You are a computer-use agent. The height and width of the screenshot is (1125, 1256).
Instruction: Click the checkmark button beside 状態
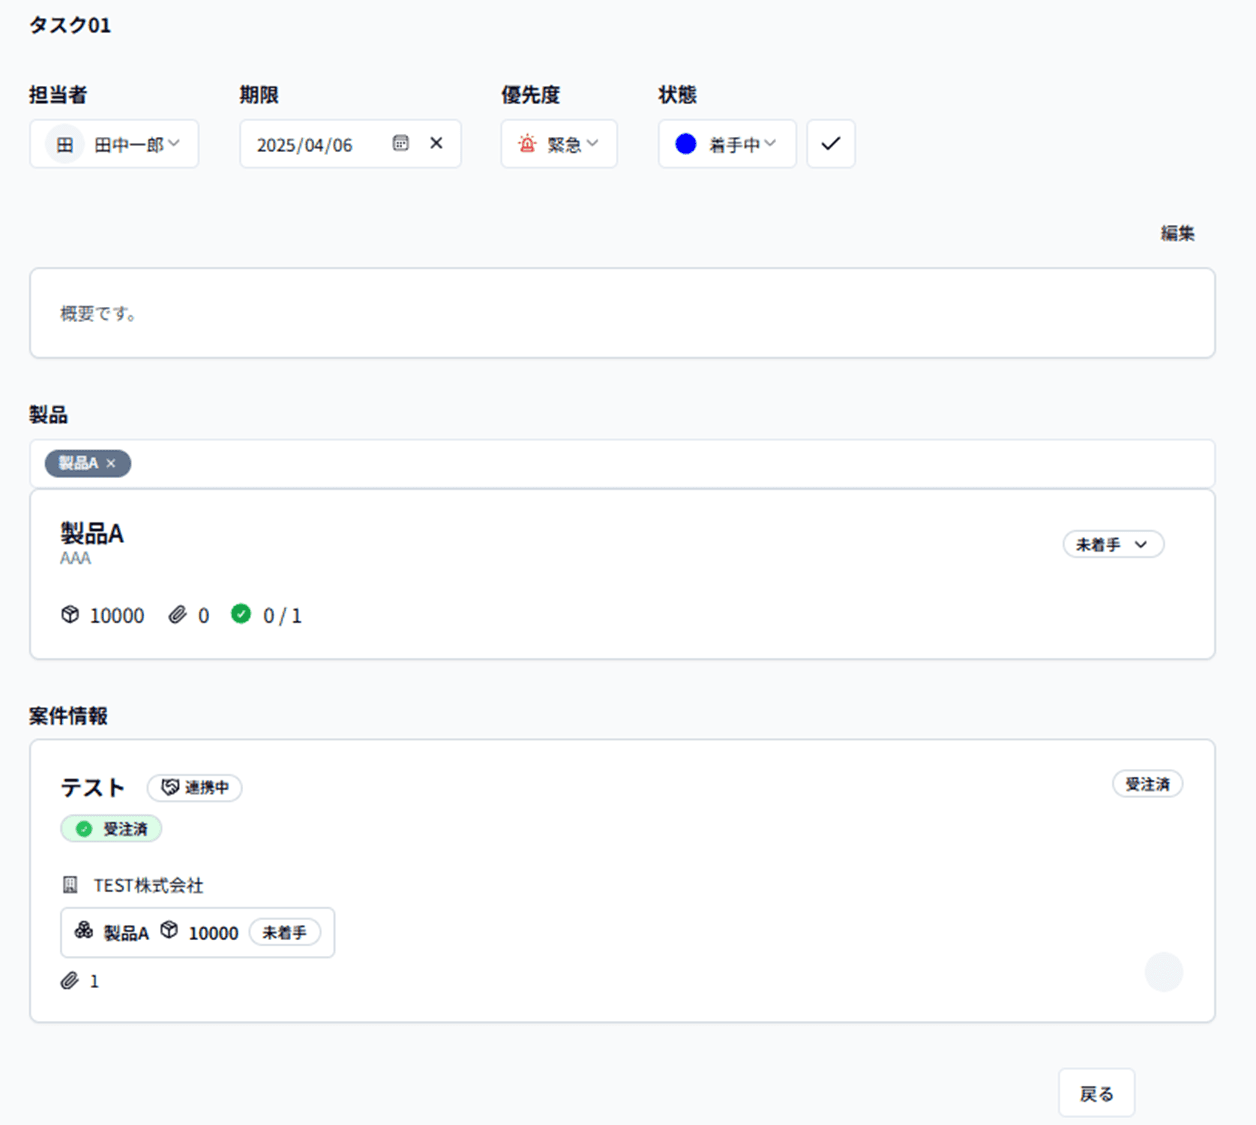point(830,144)
